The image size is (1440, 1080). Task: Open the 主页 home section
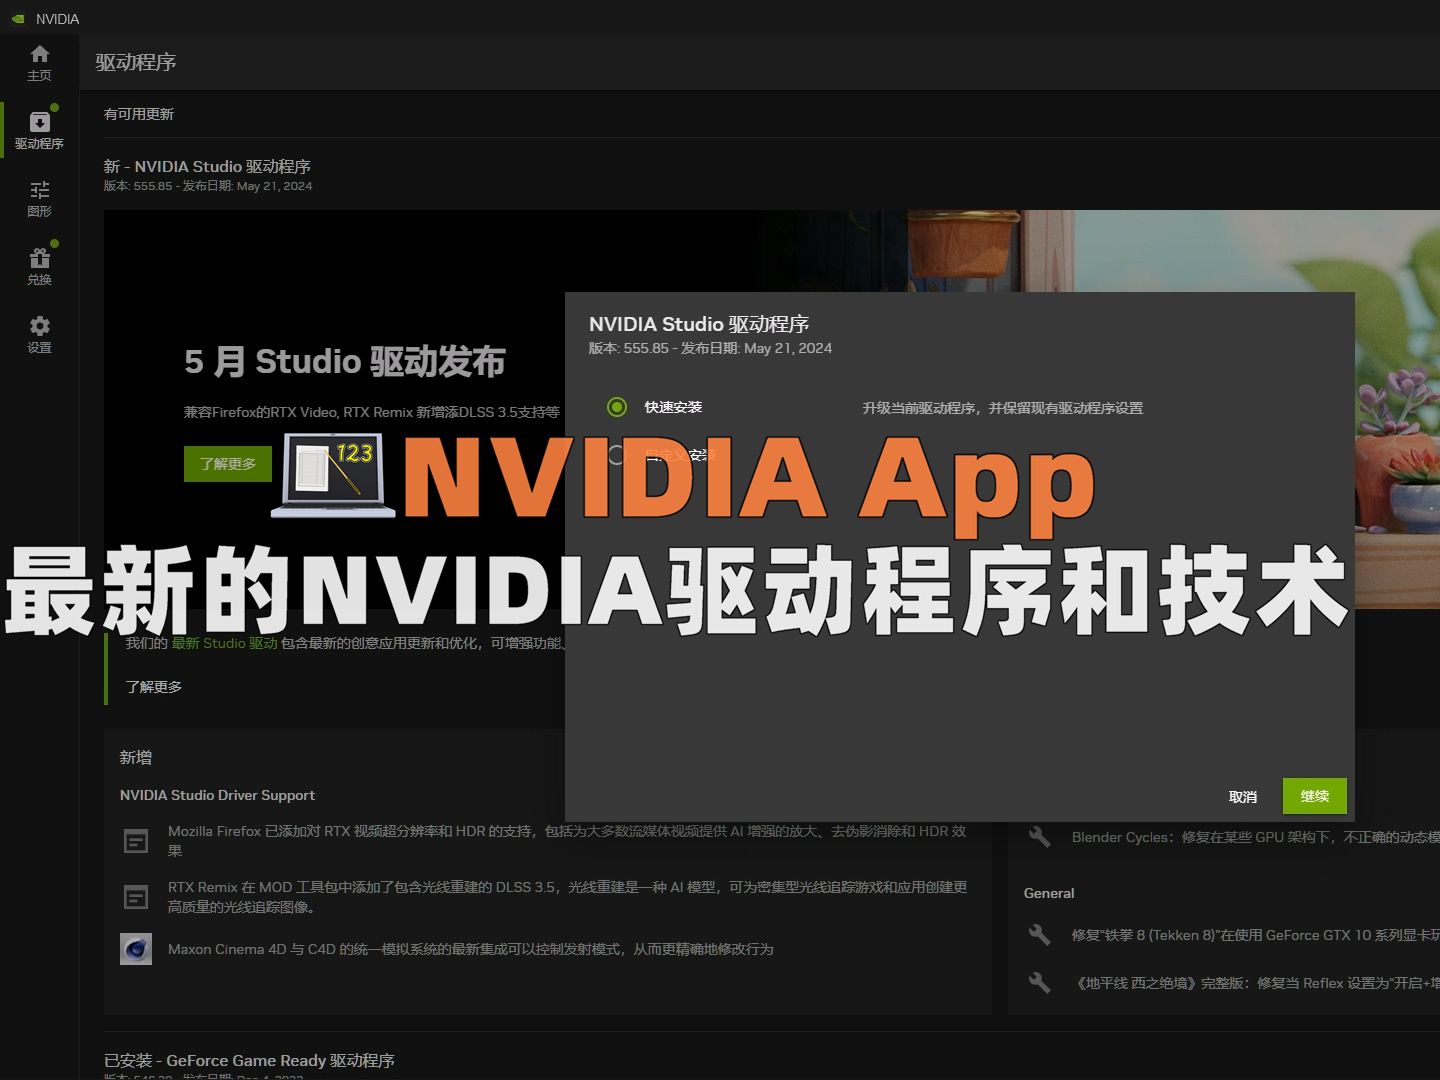39,63
